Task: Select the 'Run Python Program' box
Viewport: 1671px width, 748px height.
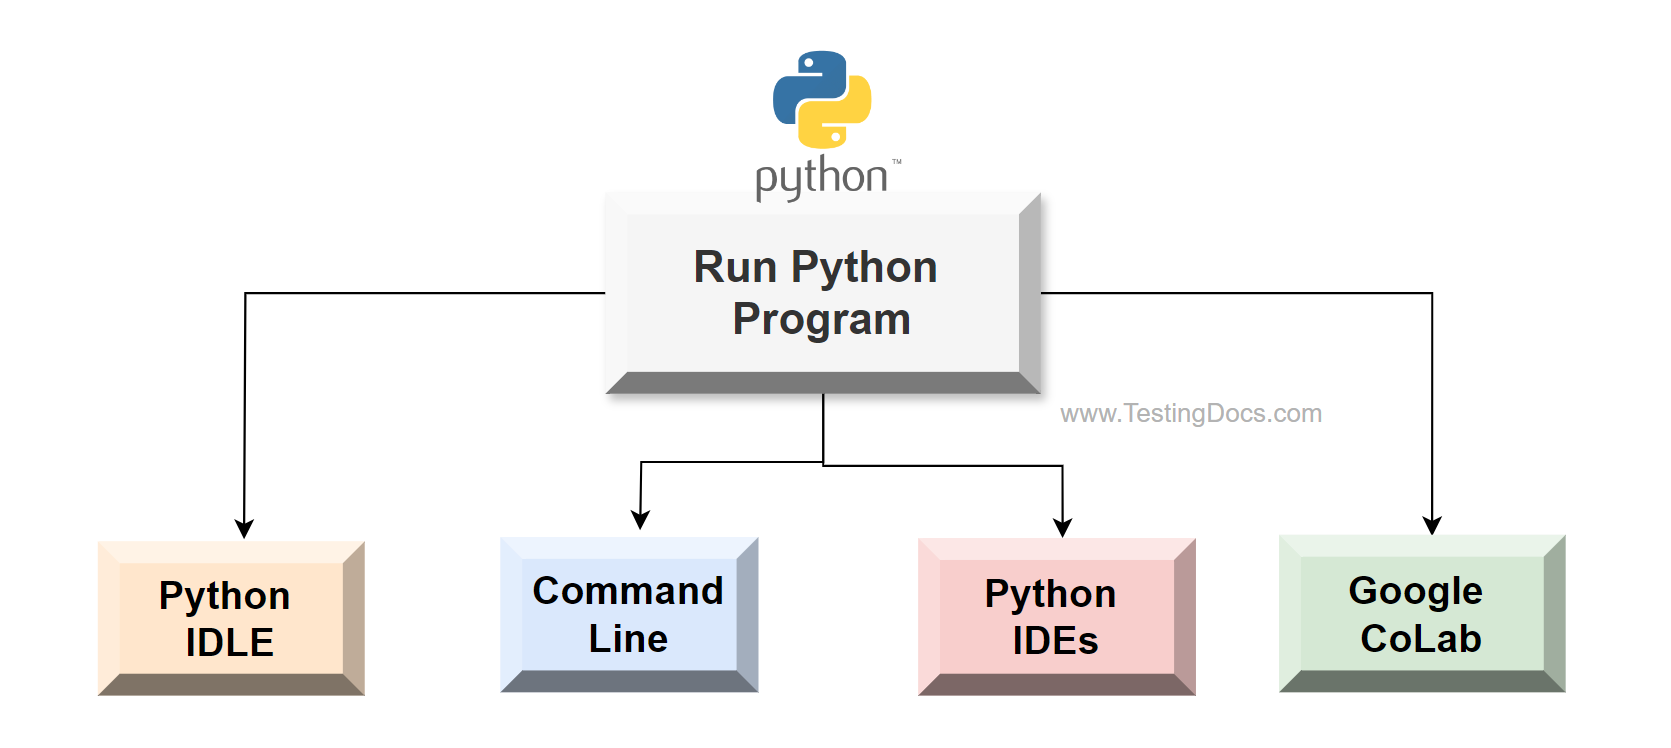Action: tap(823, 293)
